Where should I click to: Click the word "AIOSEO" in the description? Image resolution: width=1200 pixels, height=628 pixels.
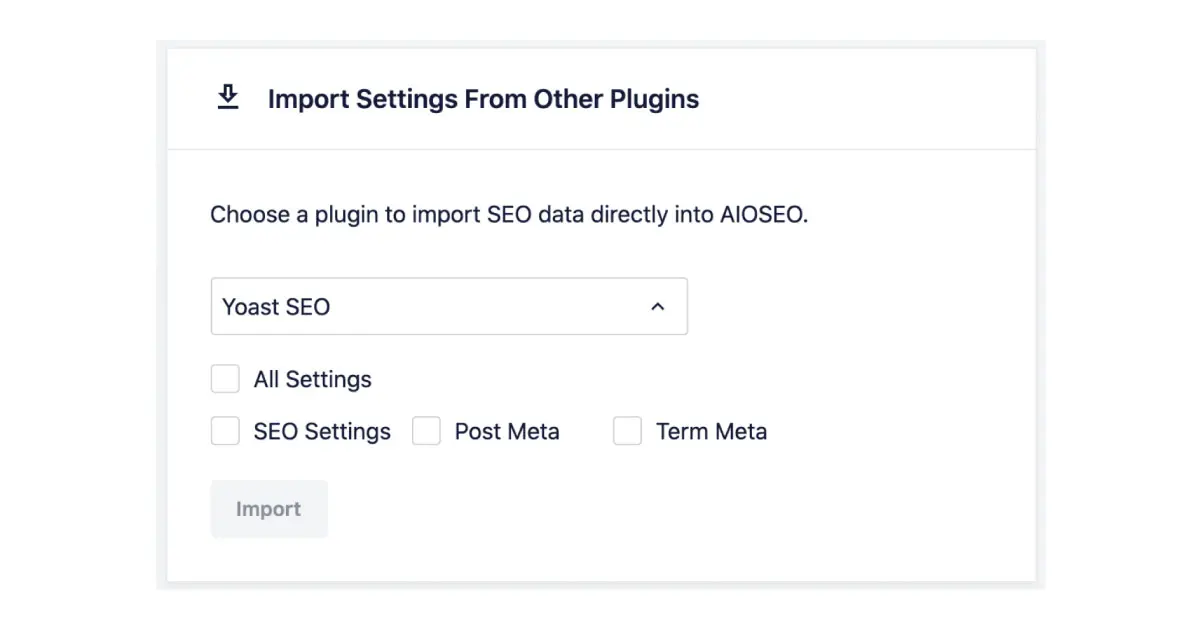click(x=762, y=215)
